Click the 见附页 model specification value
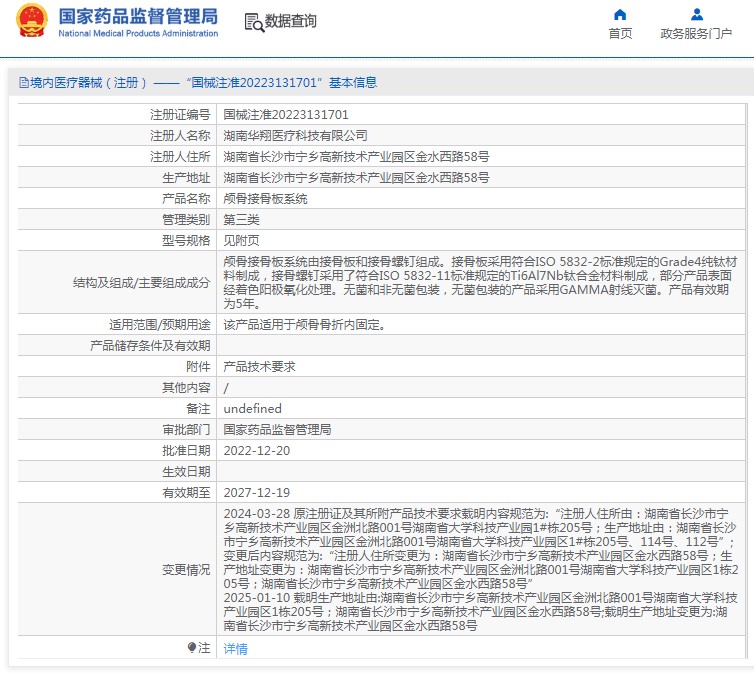754x677 pixels. click(x=241, y=240)
